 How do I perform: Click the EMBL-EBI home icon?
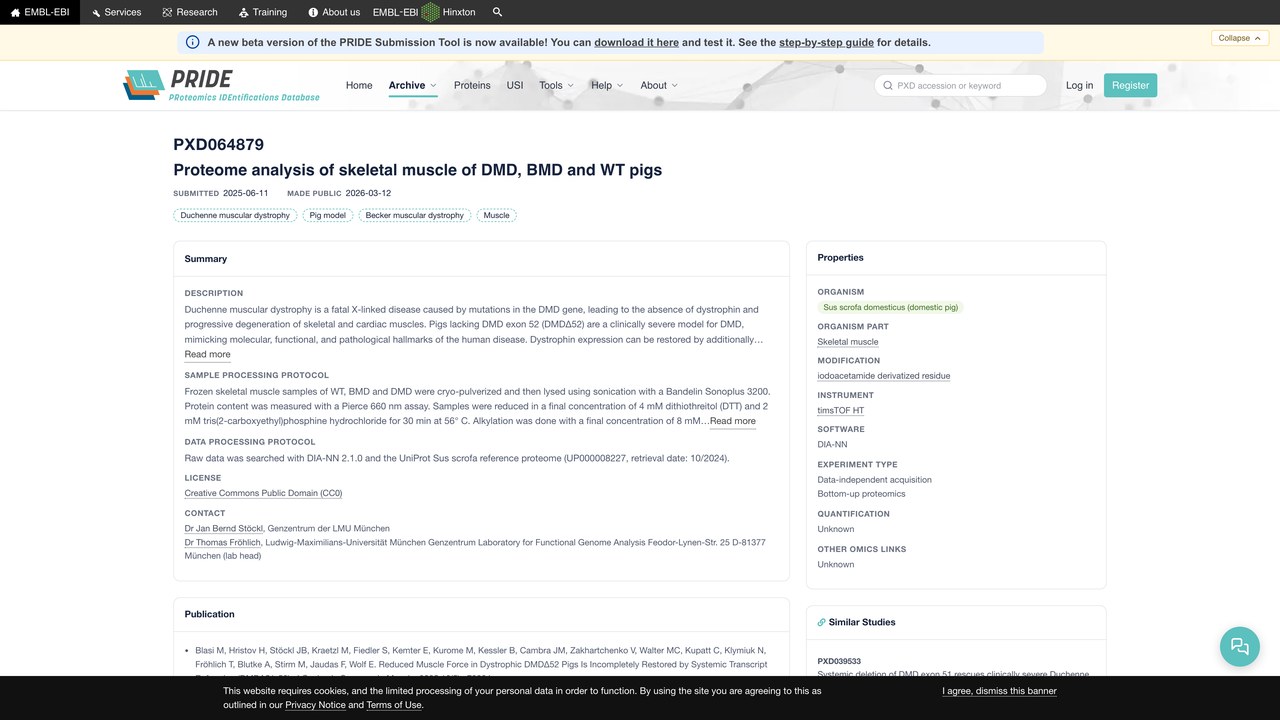[15, 12]
